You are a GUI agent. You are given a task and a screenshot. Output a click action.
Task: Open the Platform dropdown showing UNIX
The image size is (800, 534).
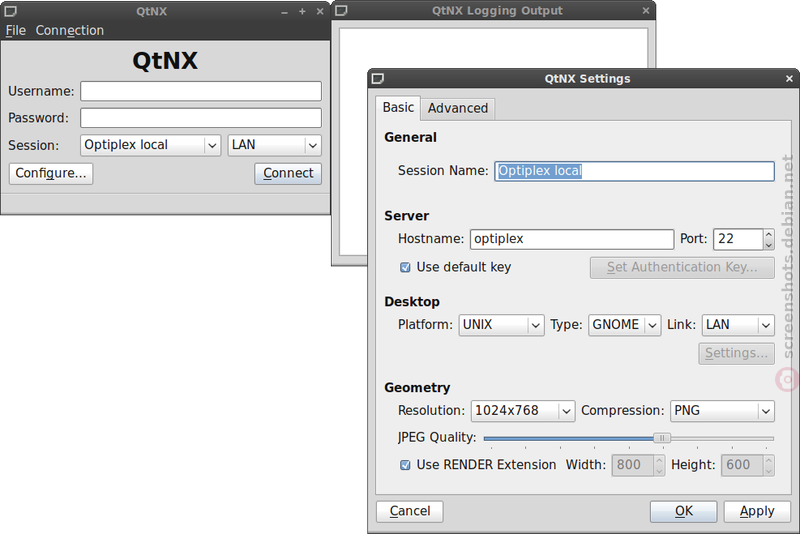click(x=501, y=325)
